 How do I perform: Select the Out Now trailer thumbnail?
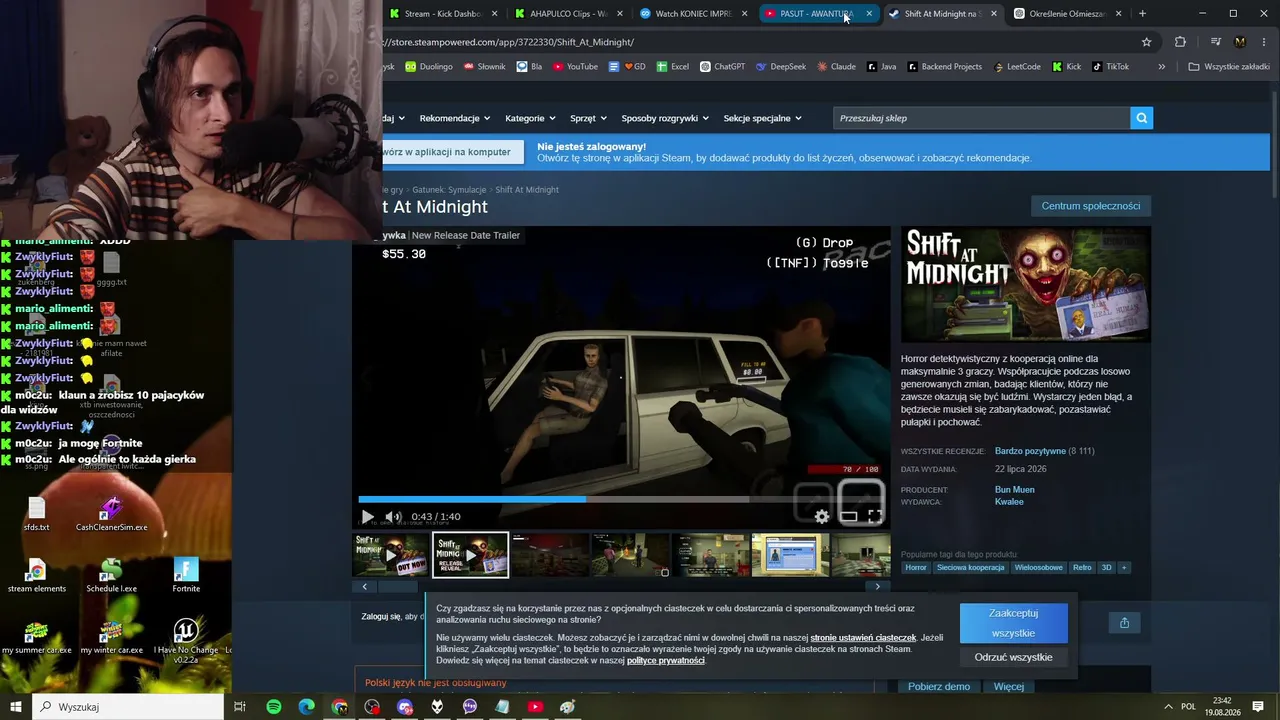(391, 555)
